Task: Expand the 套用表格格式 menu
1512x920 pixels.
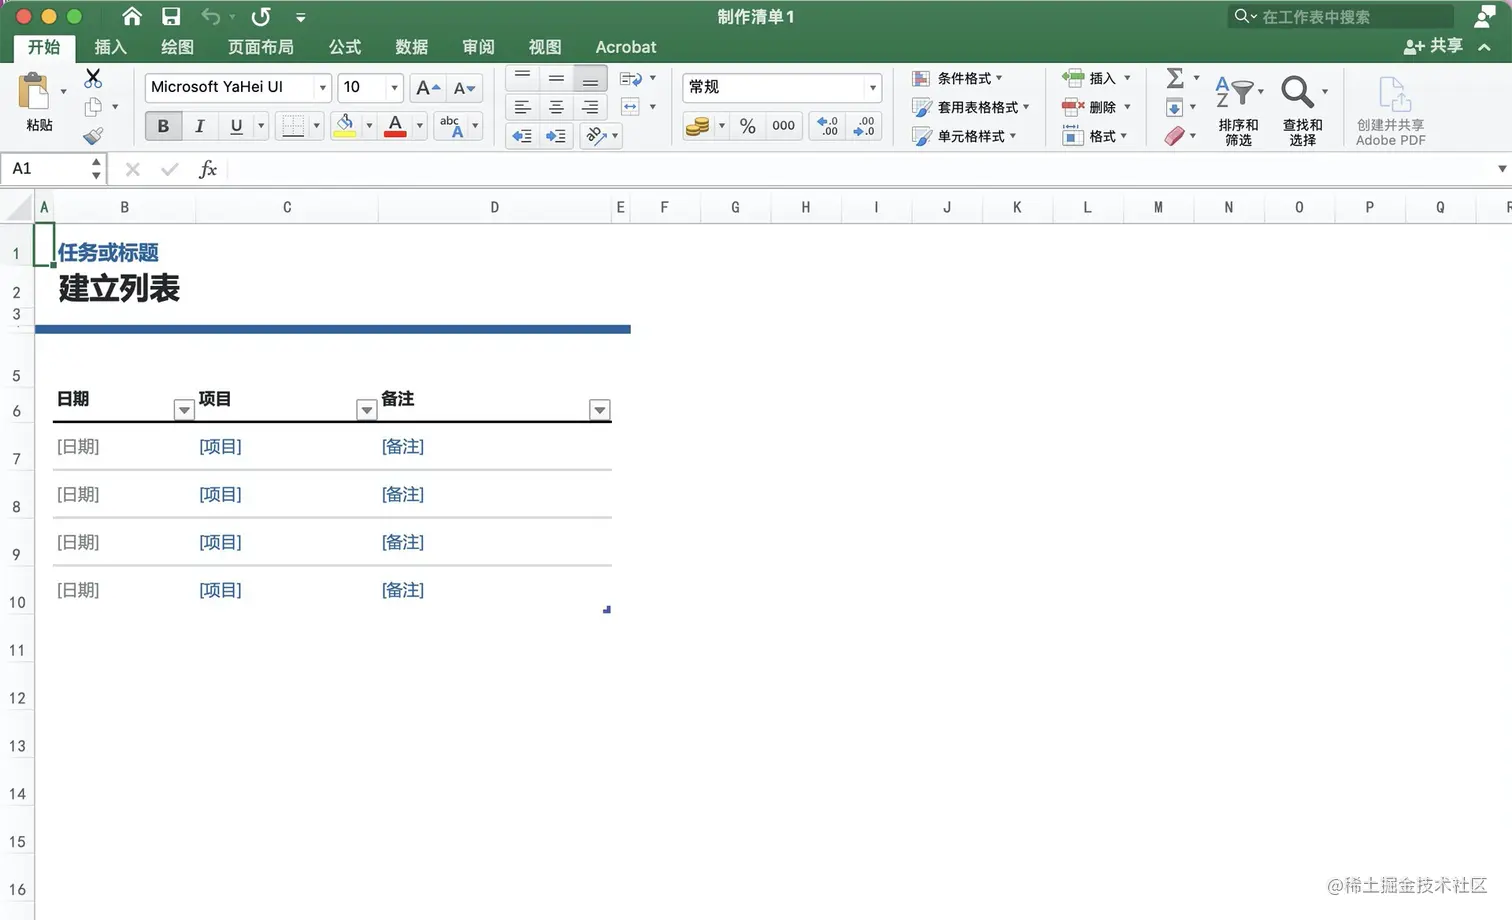Action: 971,107
